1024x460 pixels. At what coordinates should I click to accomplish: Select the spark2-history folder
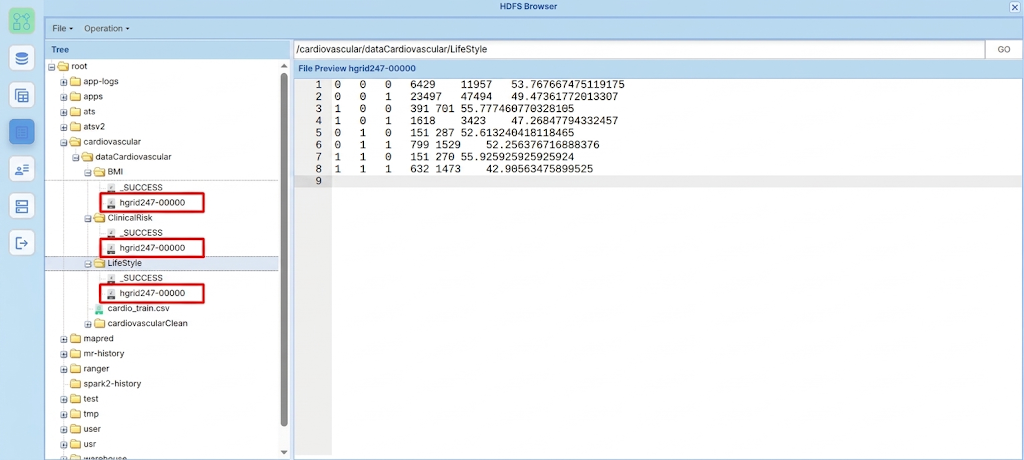point(112,384)
